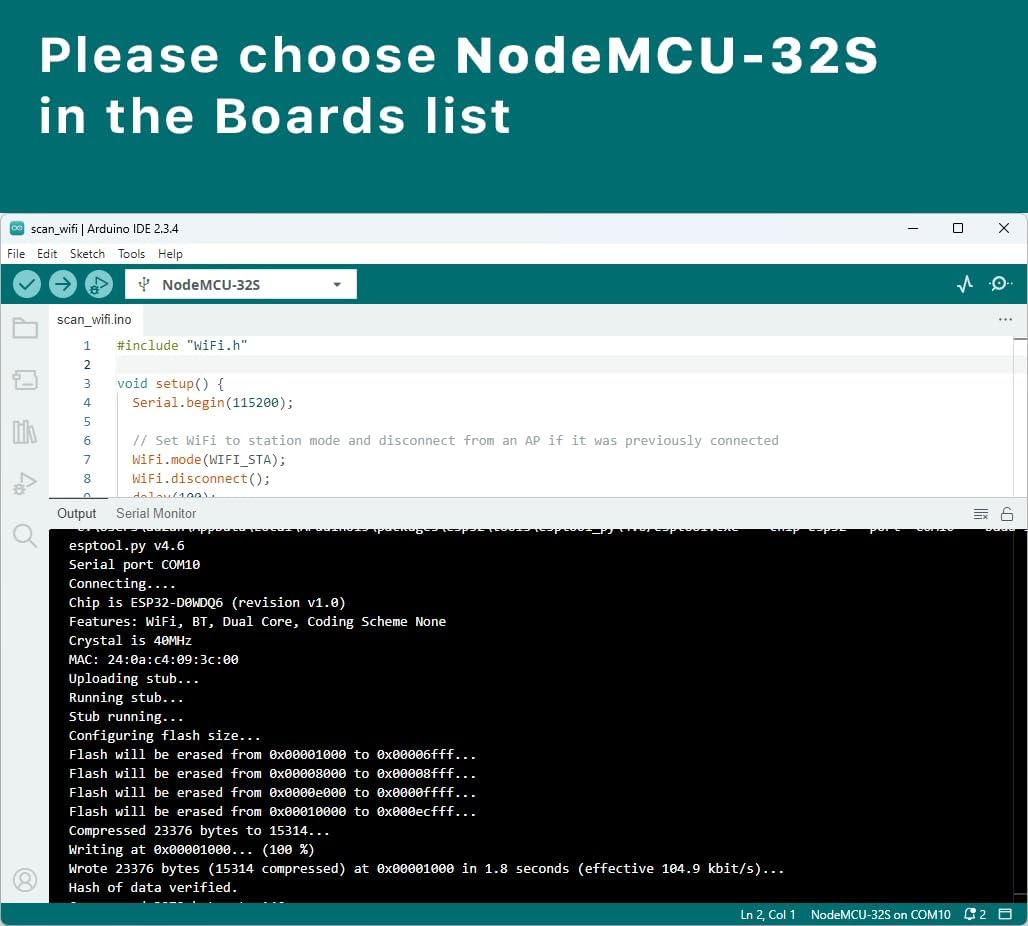
Task: Click 'Ln 2, Col 1' cursor position
Action: [x=768, y=914]
